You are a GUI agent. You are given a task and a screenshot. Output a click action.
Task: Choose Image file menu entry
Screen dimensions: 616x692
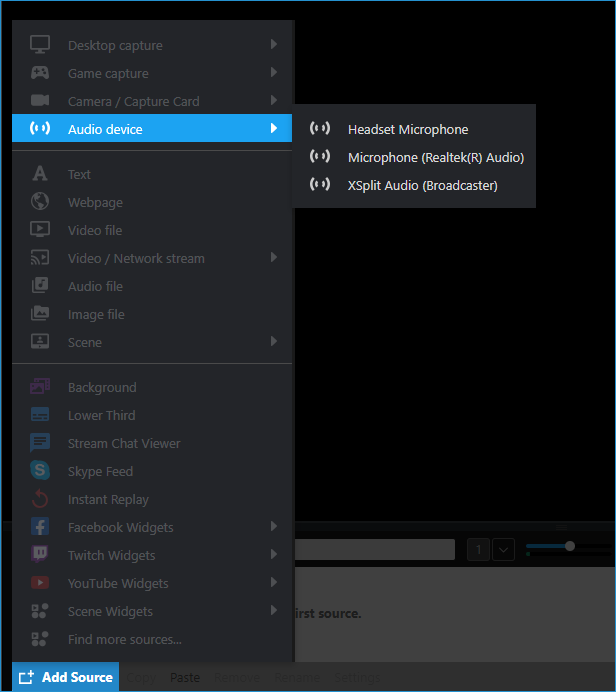pyautogui.click(x=152, y=314)
